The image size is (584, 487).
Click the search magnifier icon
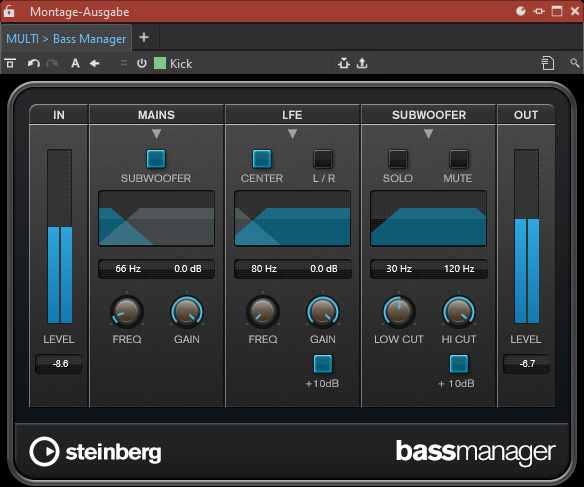click(x=575, y=63)
